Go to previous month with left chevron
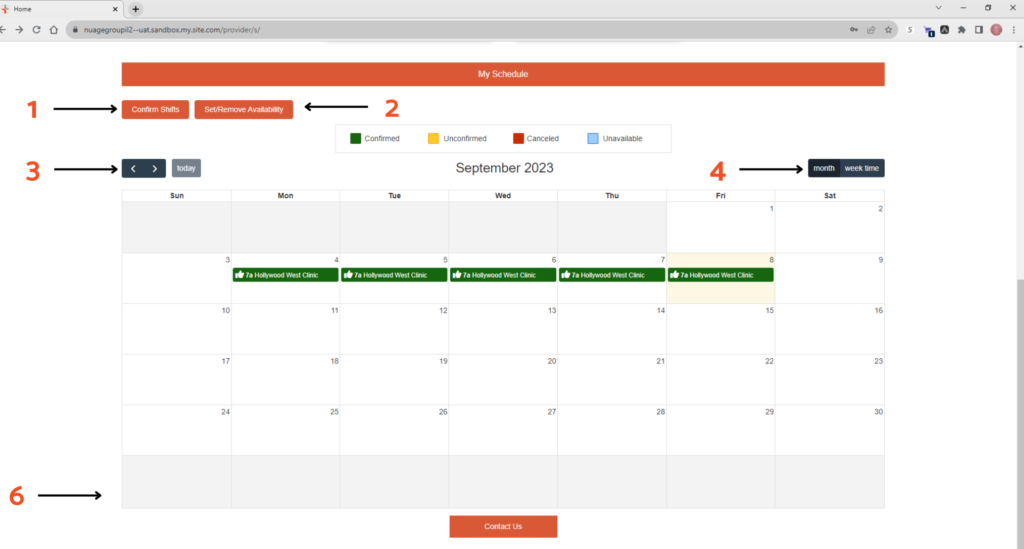The image size is (1024, 549). (x=133, y=168)
